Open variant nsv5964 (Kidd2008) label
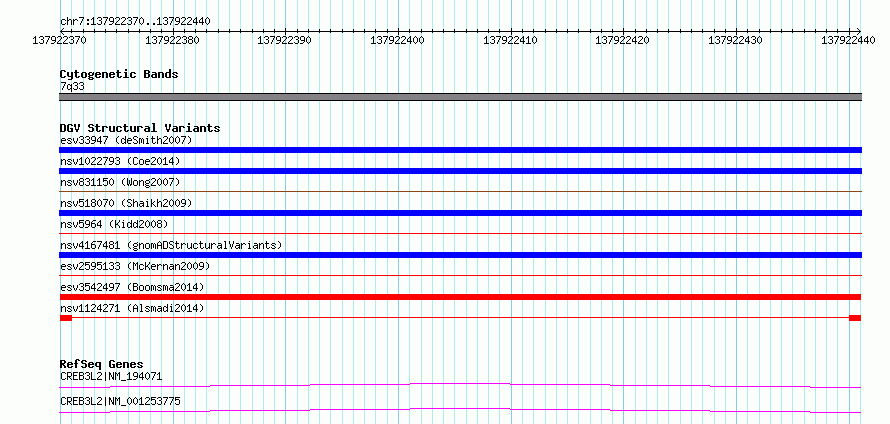 [x=114, y=224]
